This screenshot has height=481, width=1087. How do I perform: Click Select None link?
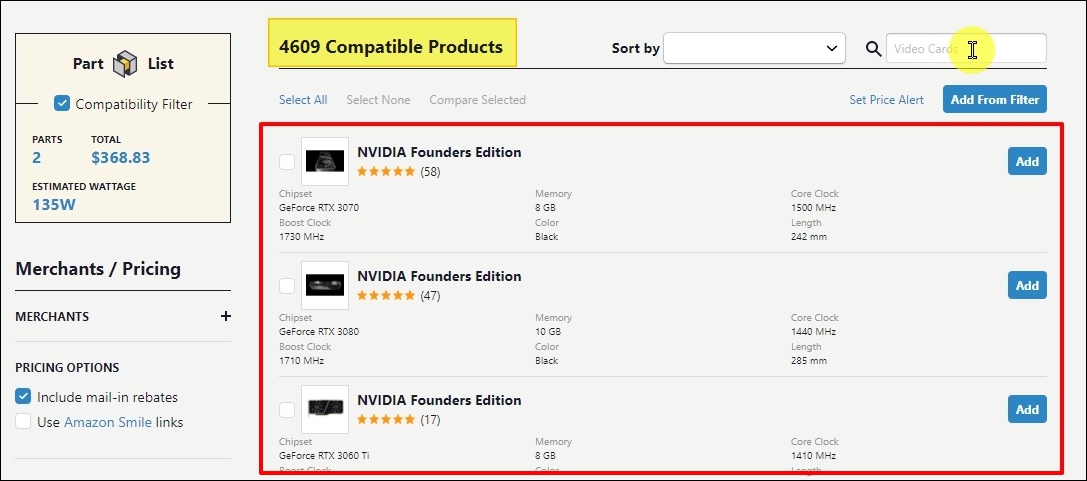378,100
